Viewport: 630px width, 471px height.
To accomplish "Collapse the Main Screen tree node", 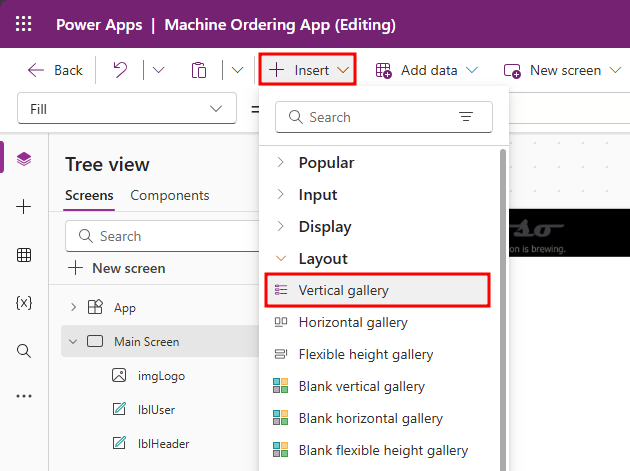I will tap(73, 342).
